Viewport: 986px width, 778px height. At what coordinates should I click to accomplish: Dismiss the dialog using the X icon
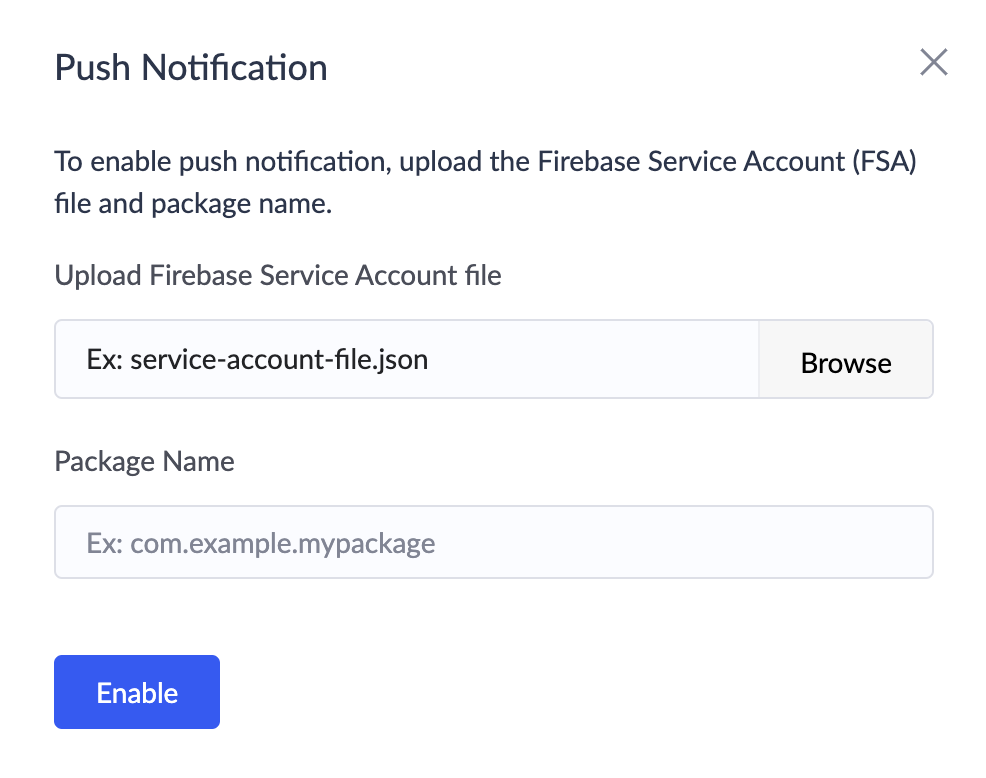933,63
